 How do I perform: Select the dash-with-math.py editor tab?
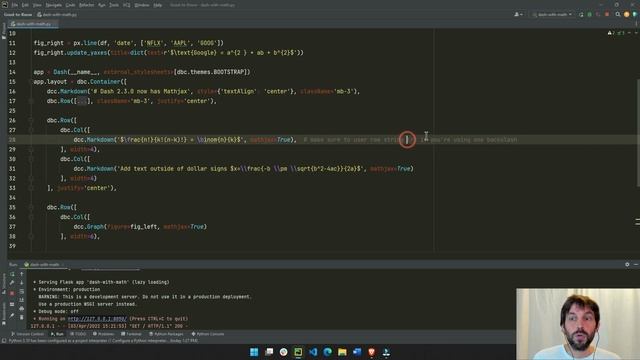coord(32,24)
